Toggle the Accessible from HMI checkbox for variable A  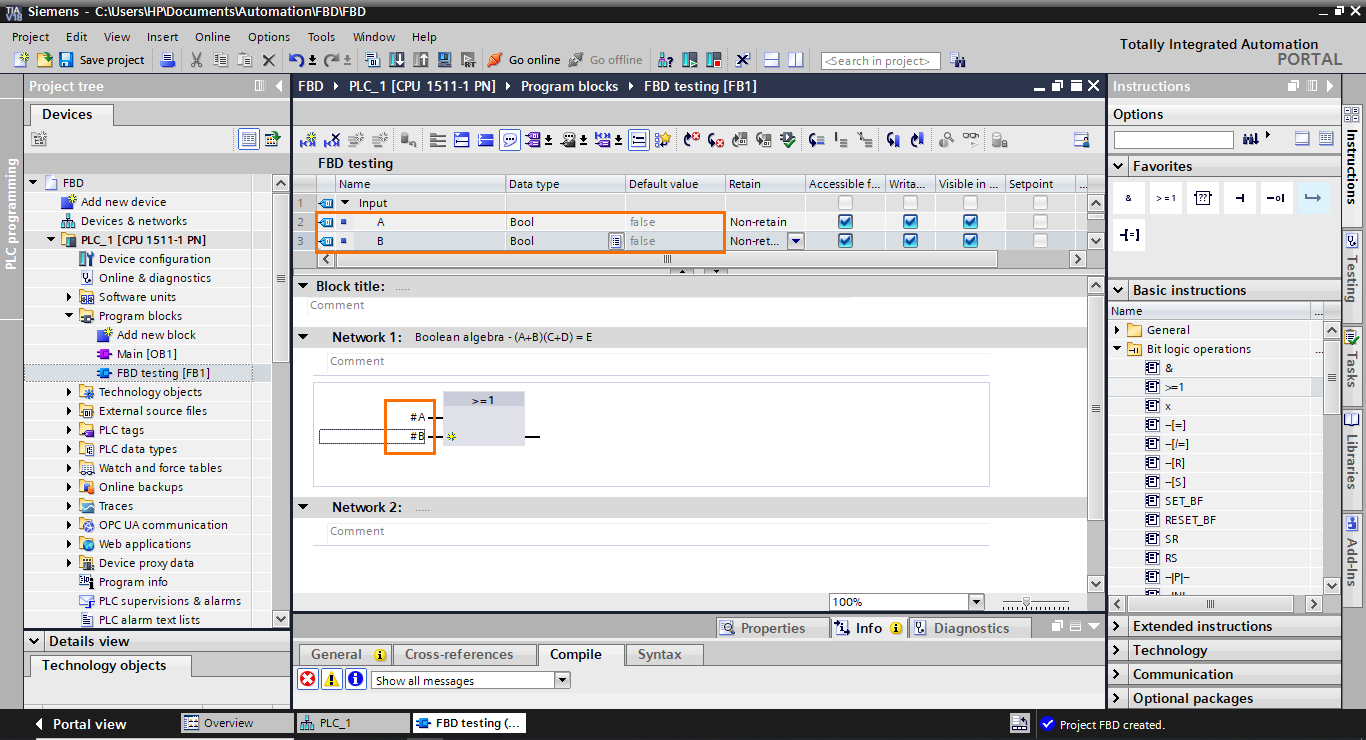click(x=845, y=221)
